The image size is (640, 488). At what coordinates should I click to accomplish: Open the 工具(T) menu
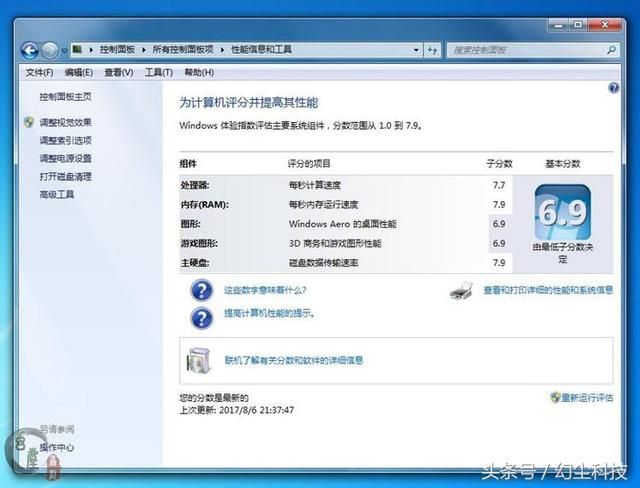pos(159,73)
